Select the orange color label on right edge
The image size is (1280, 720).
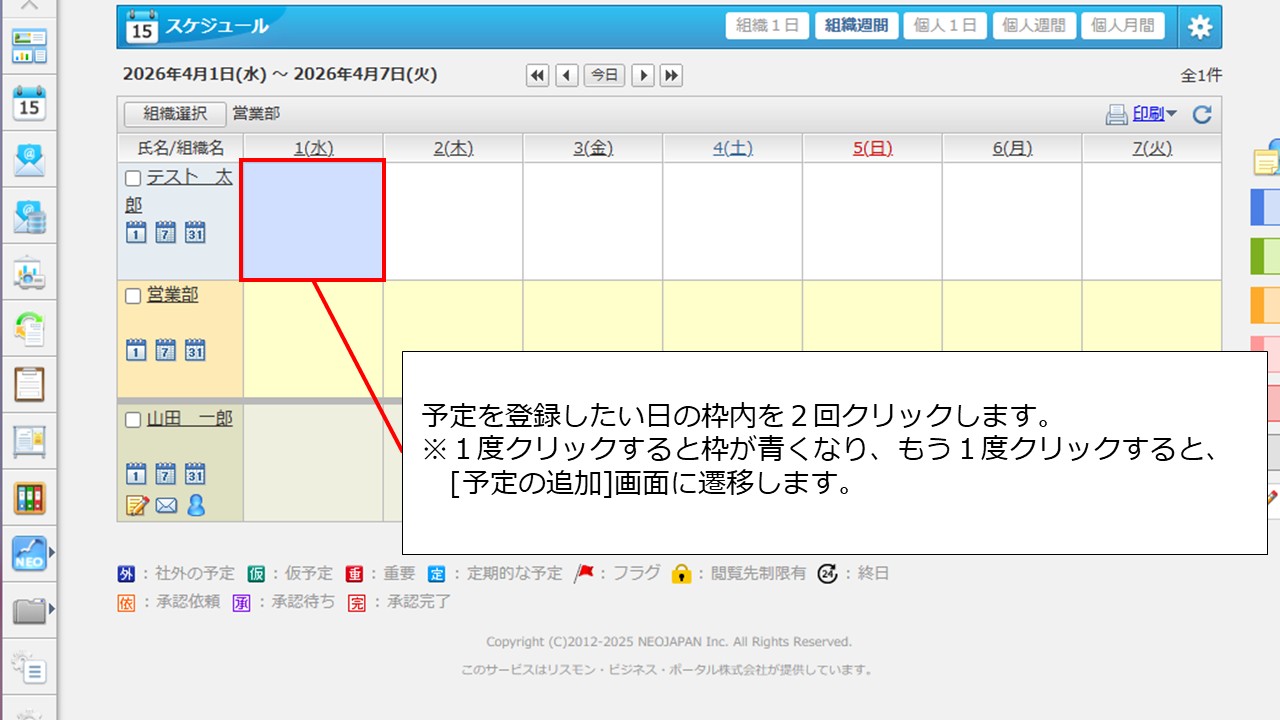(x=1266, y=305)
